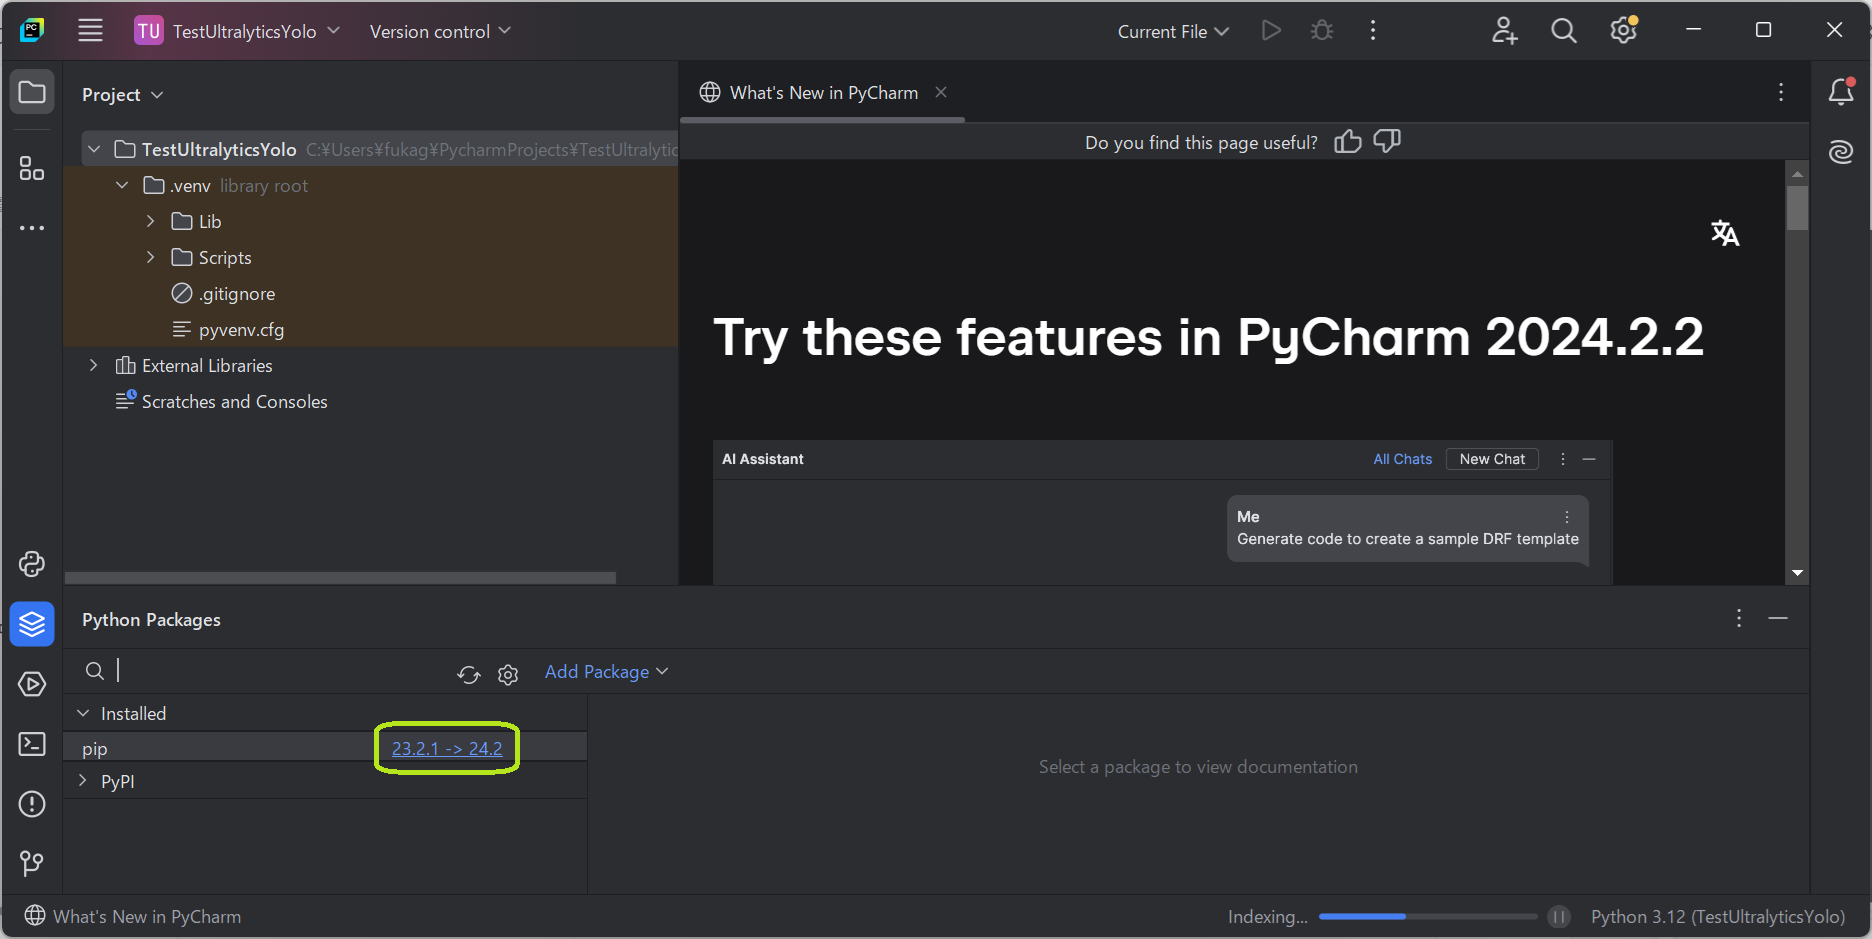Open Add Package dropdown

point(606,672)
